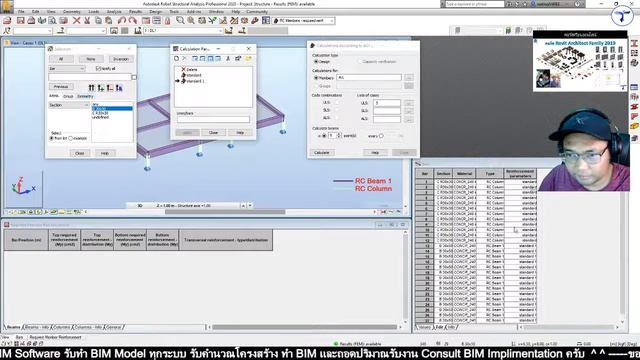Click New definition icon in Calculation Parameters dialog

tap(177, 59)
